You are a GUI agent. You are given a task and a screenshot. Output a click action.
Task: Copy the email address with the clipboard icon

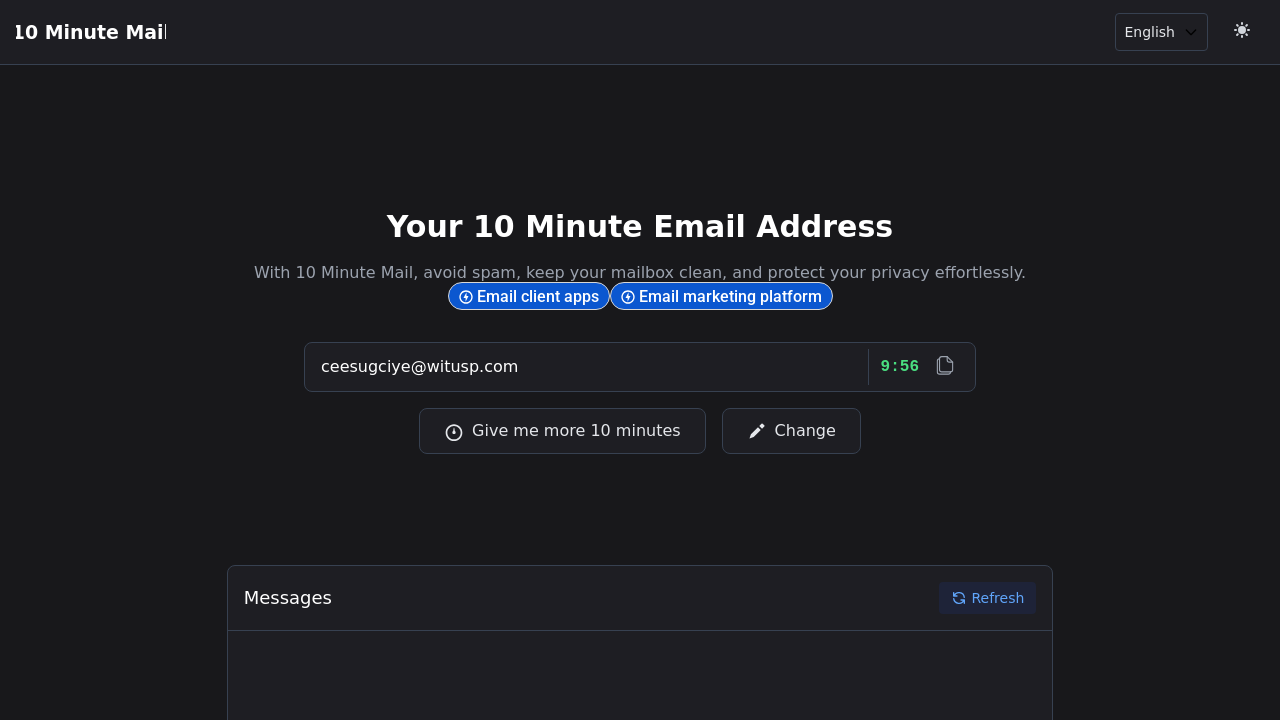point(945,366)
